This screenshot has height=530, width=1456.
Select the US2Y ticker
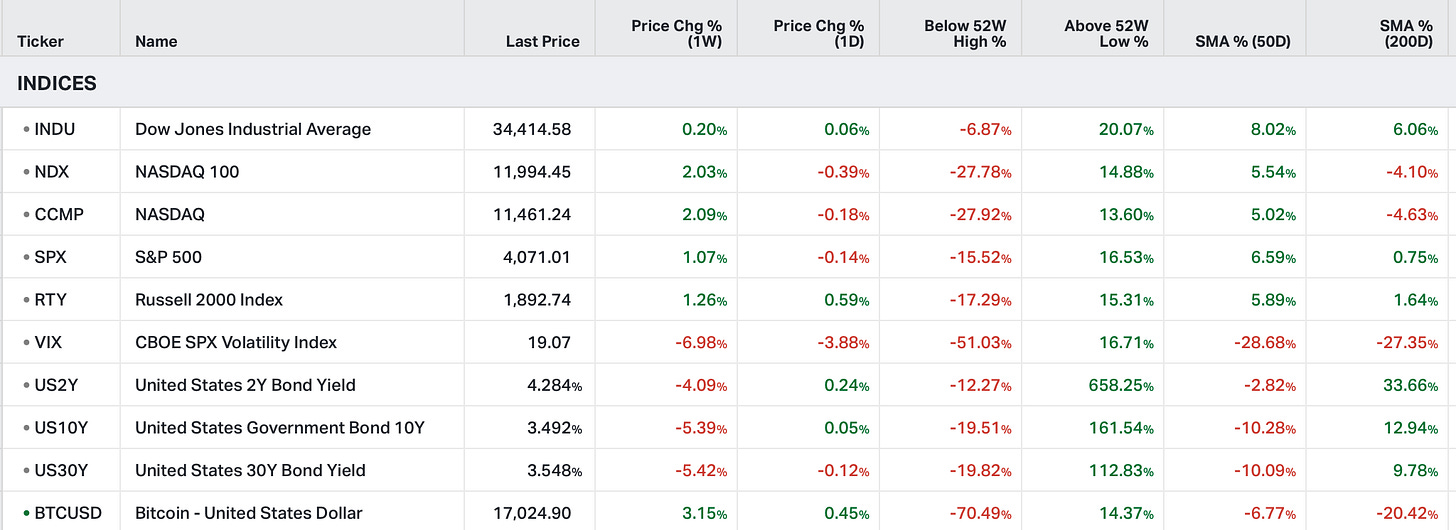pyautogui.click(x=55, y=385)
